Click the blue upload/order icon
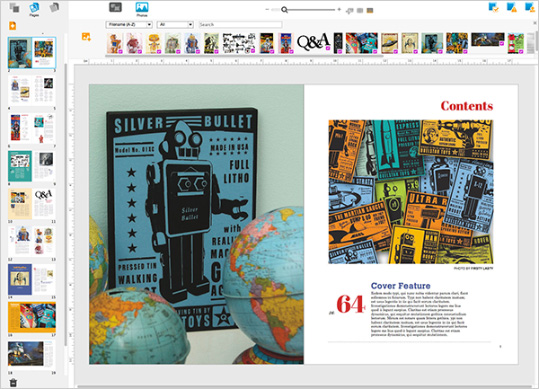 click(x=530, y=7)
